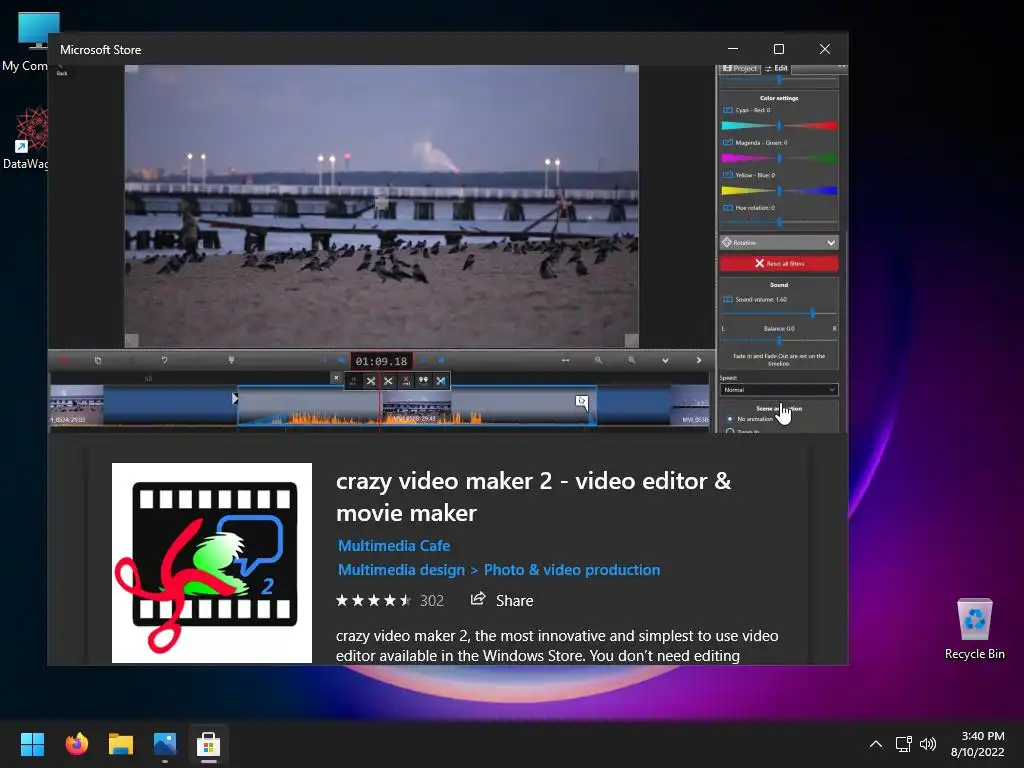
Task: Show hidden system tray icons
Action: click(x=876, y=744)
